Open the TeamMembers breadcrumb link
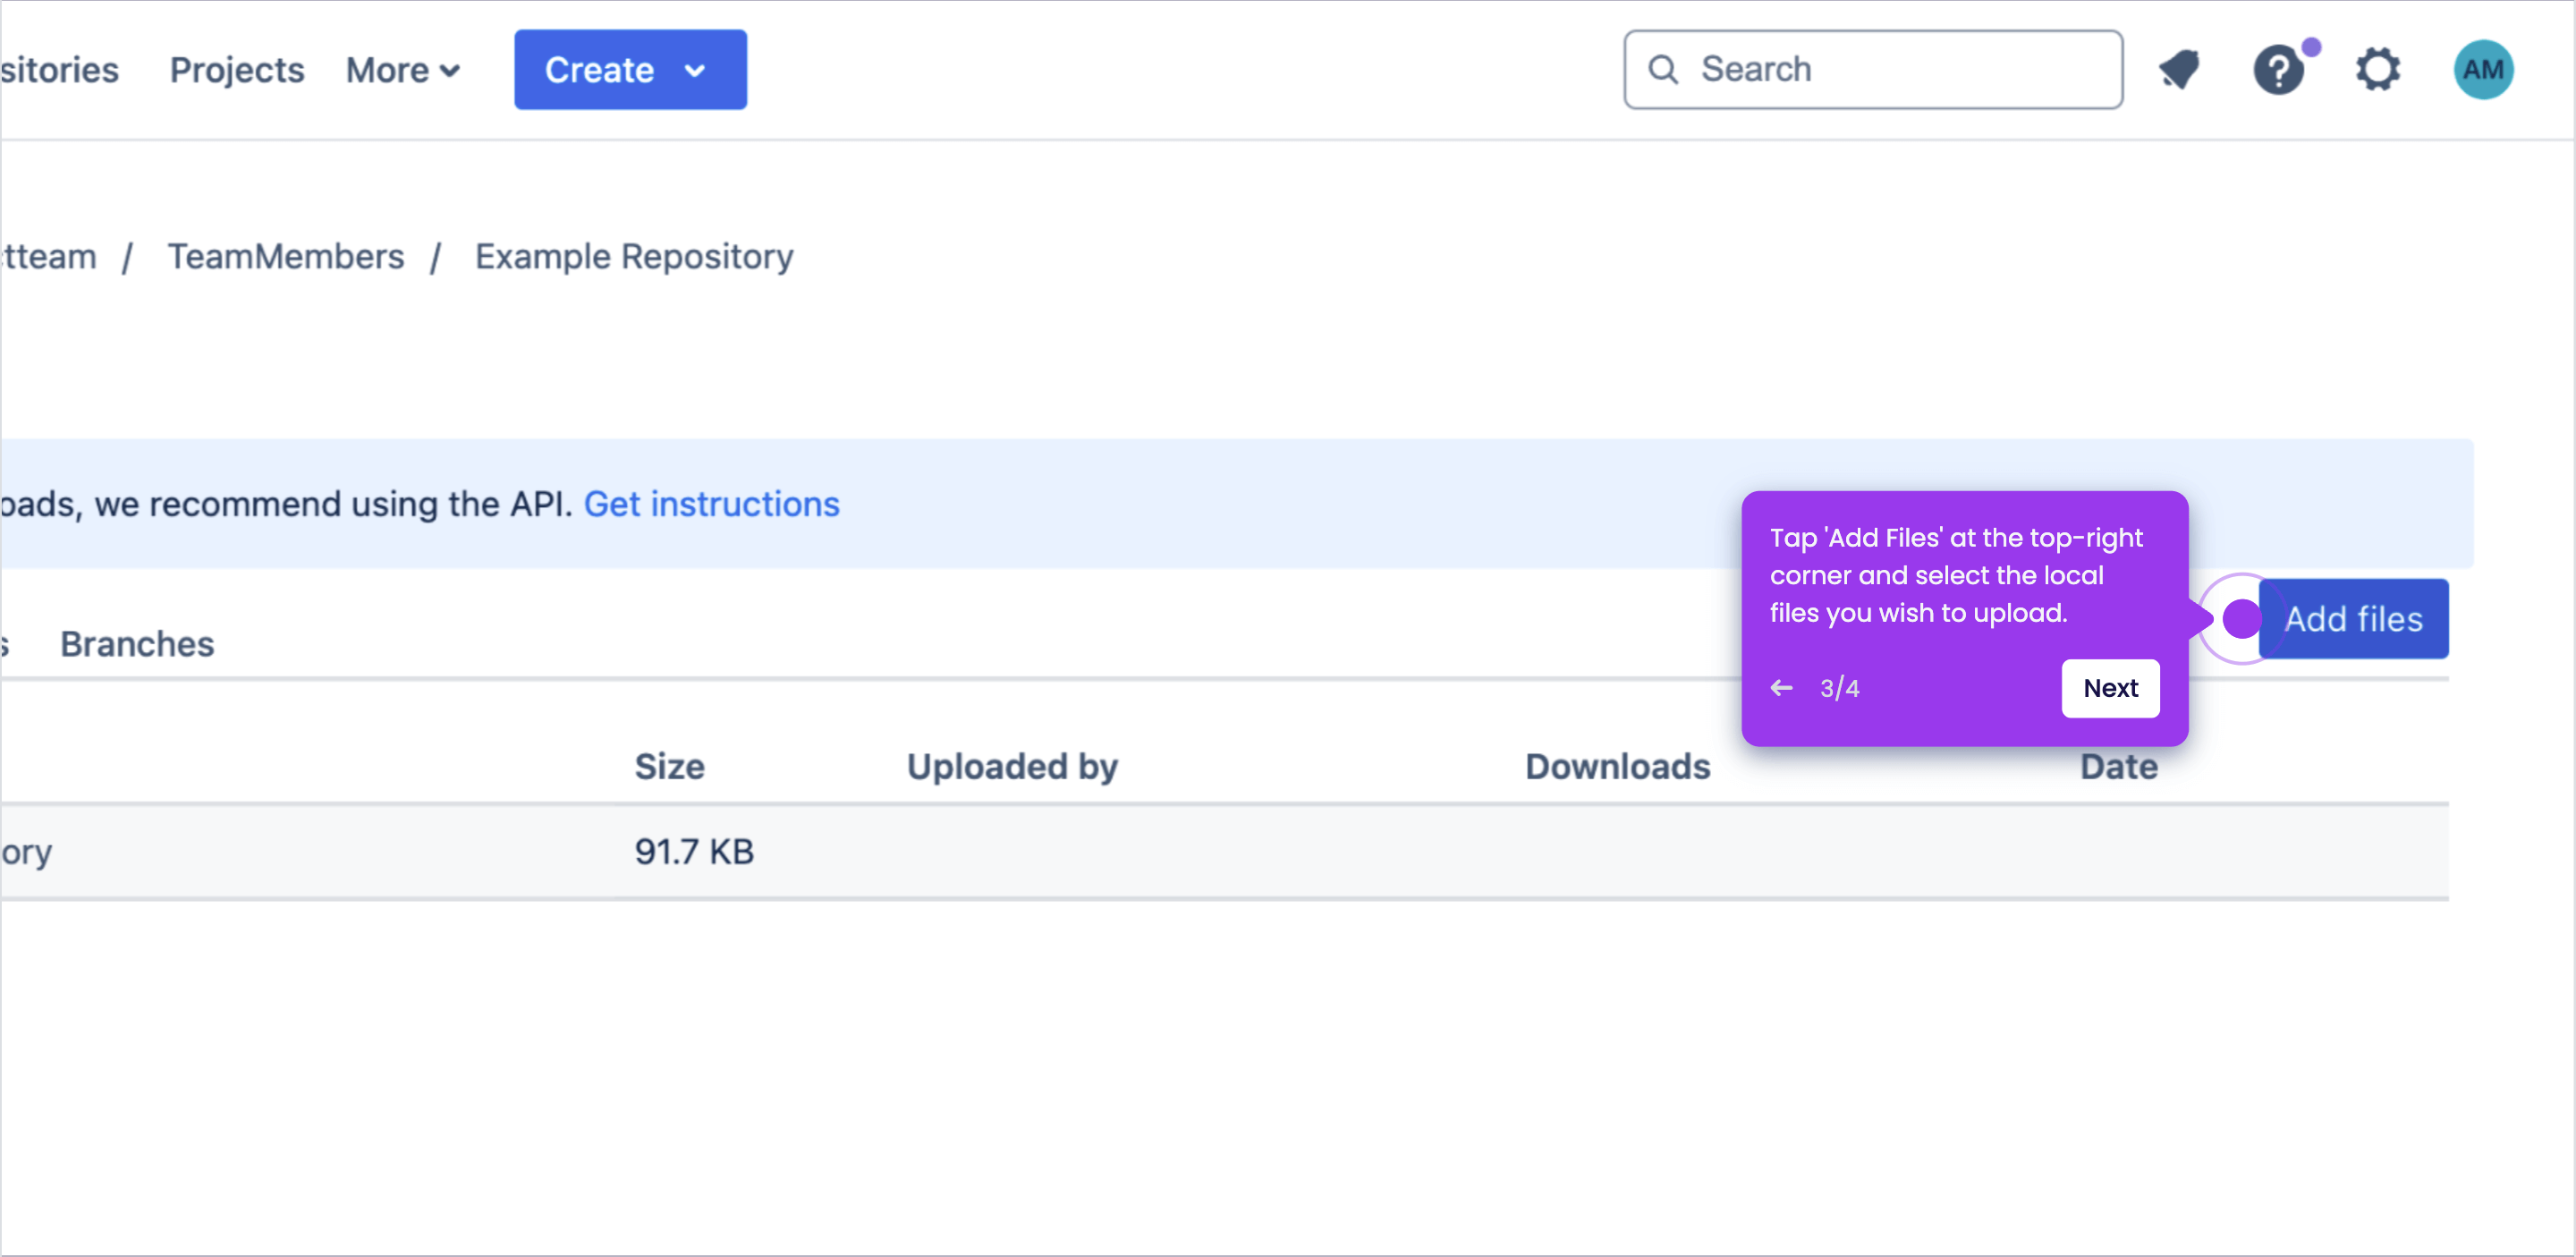Viewport: 2576px width, 1257px height. [x=285, y=257]
